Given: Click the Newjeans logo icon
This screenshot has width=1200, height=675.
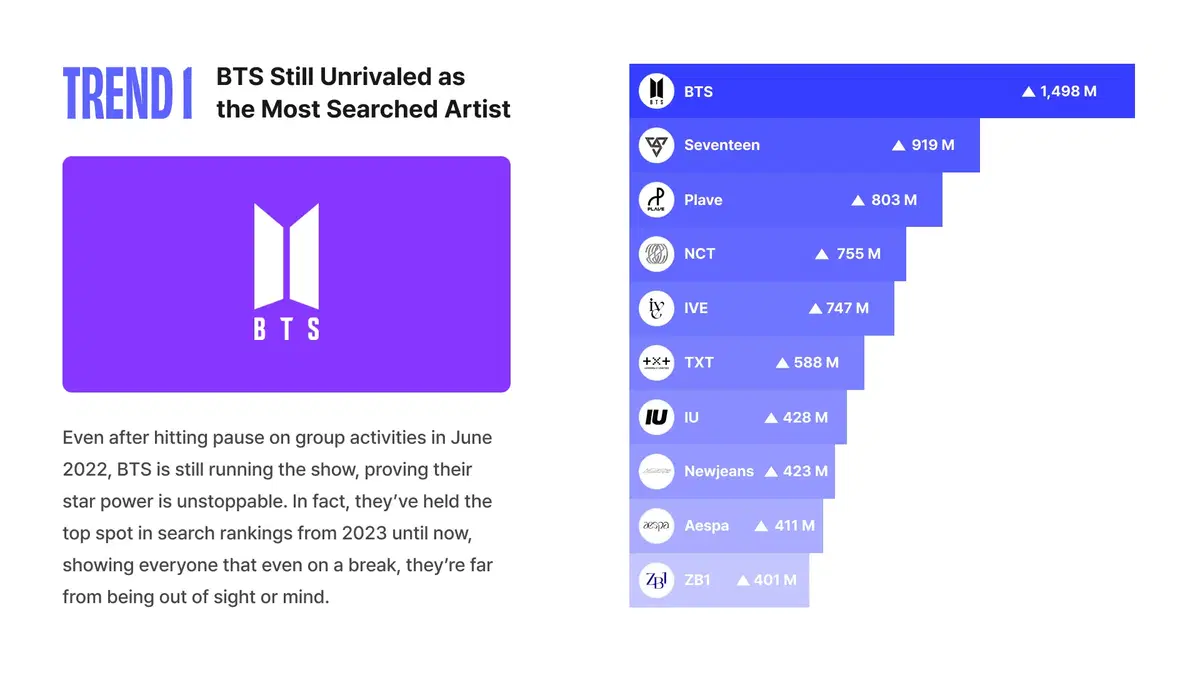Looking at the screenshot, I should click(656, 471).
